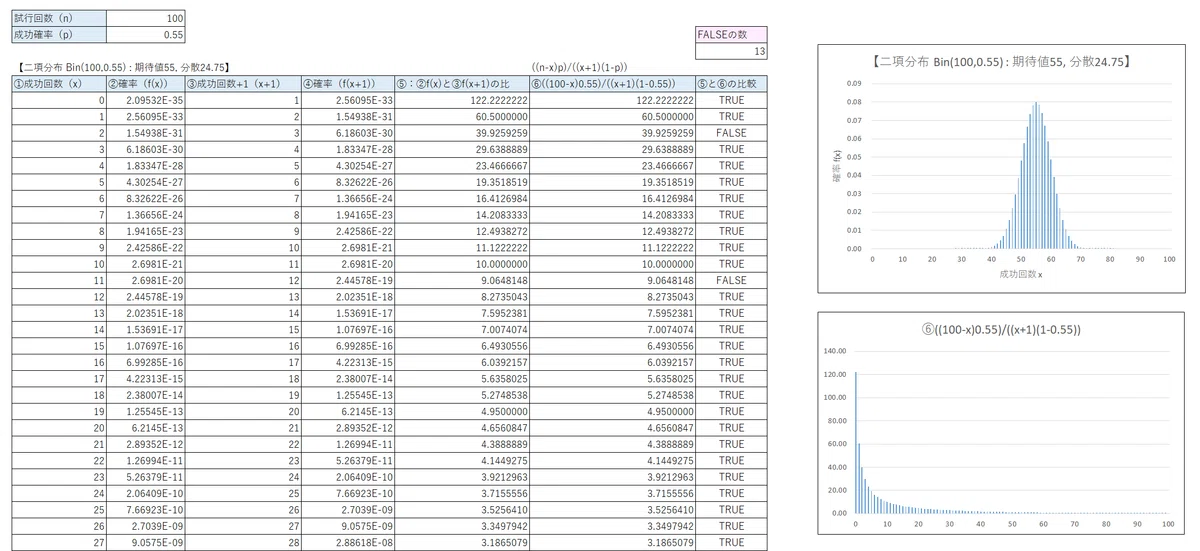
Task: Select the ⑤：②f(x)と③f(x+1)の比 header
Action: click(462, 84)
